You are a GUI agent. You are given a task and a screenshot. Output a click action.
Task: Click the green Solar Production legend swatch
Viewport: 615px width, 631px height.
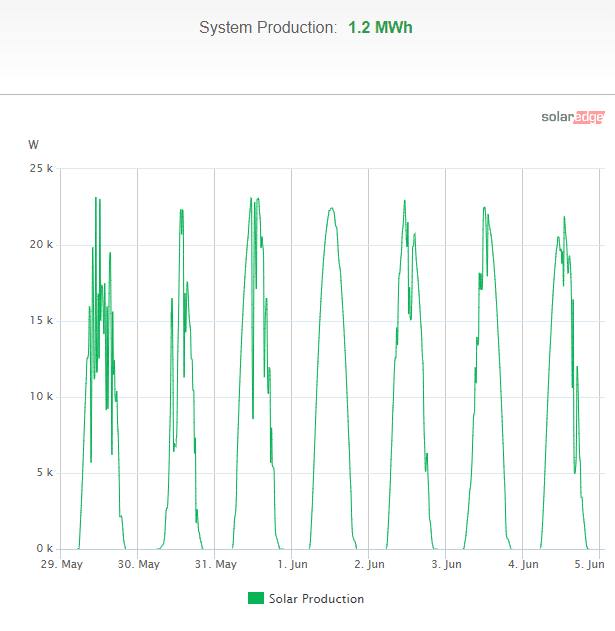255,599
